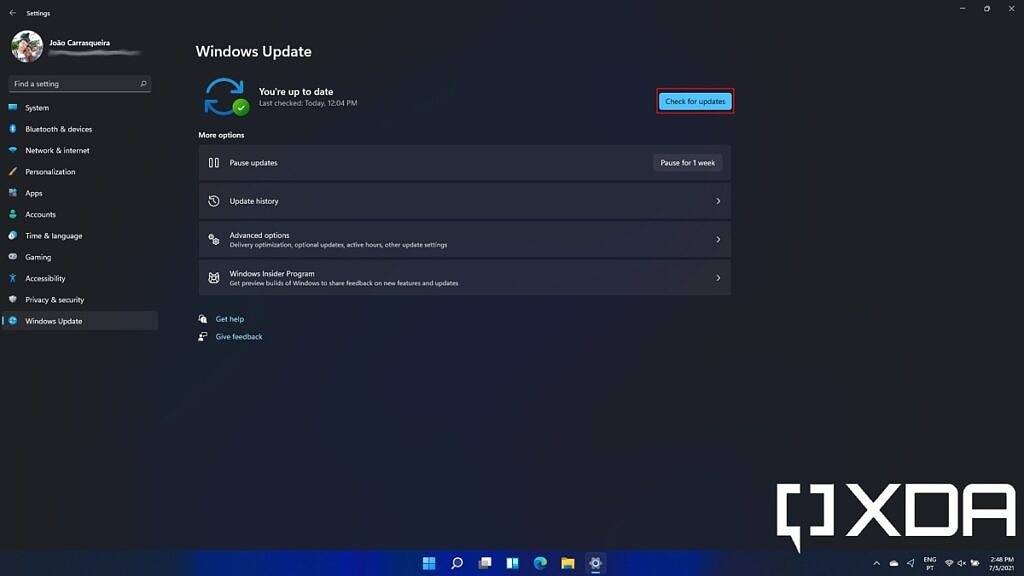Click the back arrow at top left

point(10,12)
